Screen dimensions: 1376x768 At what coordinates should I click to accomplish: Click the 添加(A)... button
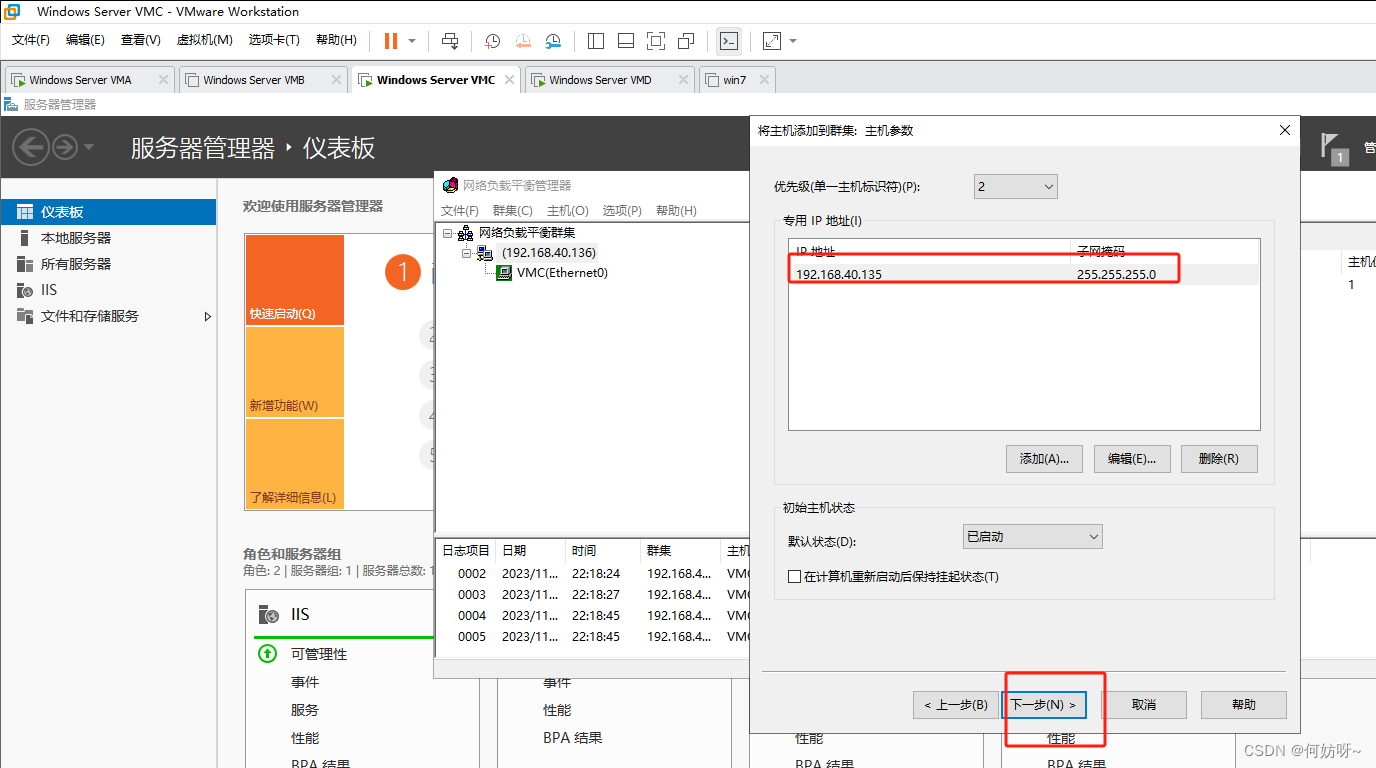click(x=1044, y=459)
